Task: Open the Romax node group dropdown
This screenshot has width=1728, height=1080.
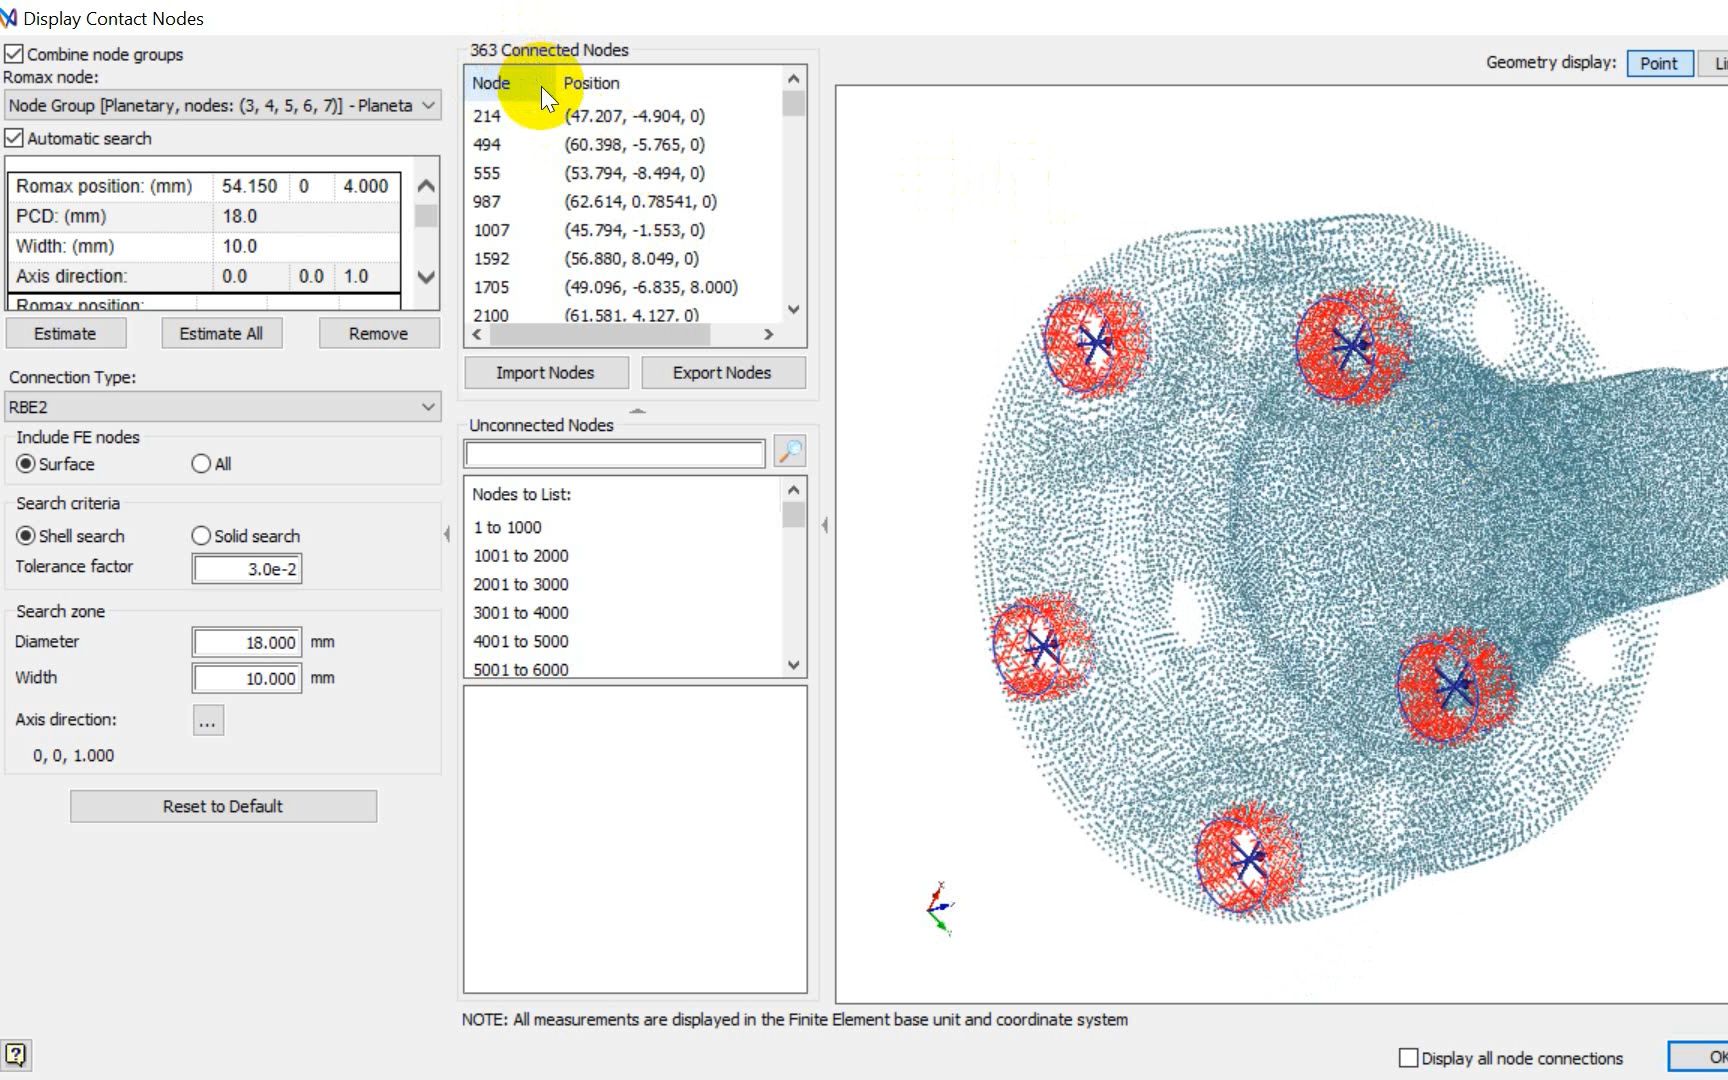Action: [222, 105]
